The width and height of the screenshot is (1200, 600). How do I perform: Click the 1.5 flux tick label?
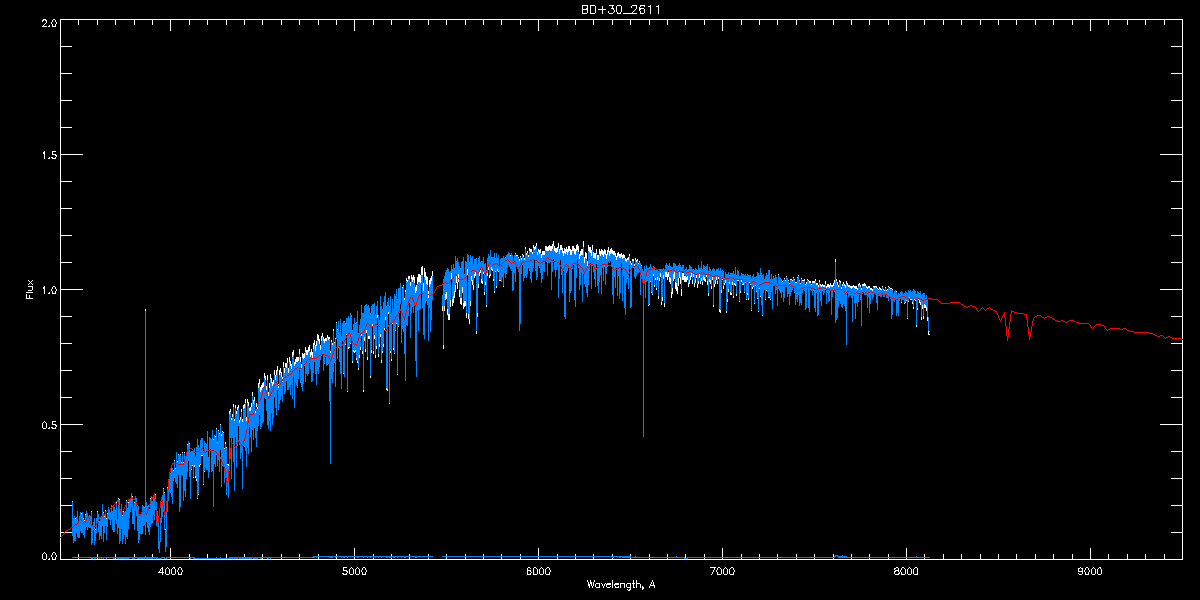pos(48,155)
